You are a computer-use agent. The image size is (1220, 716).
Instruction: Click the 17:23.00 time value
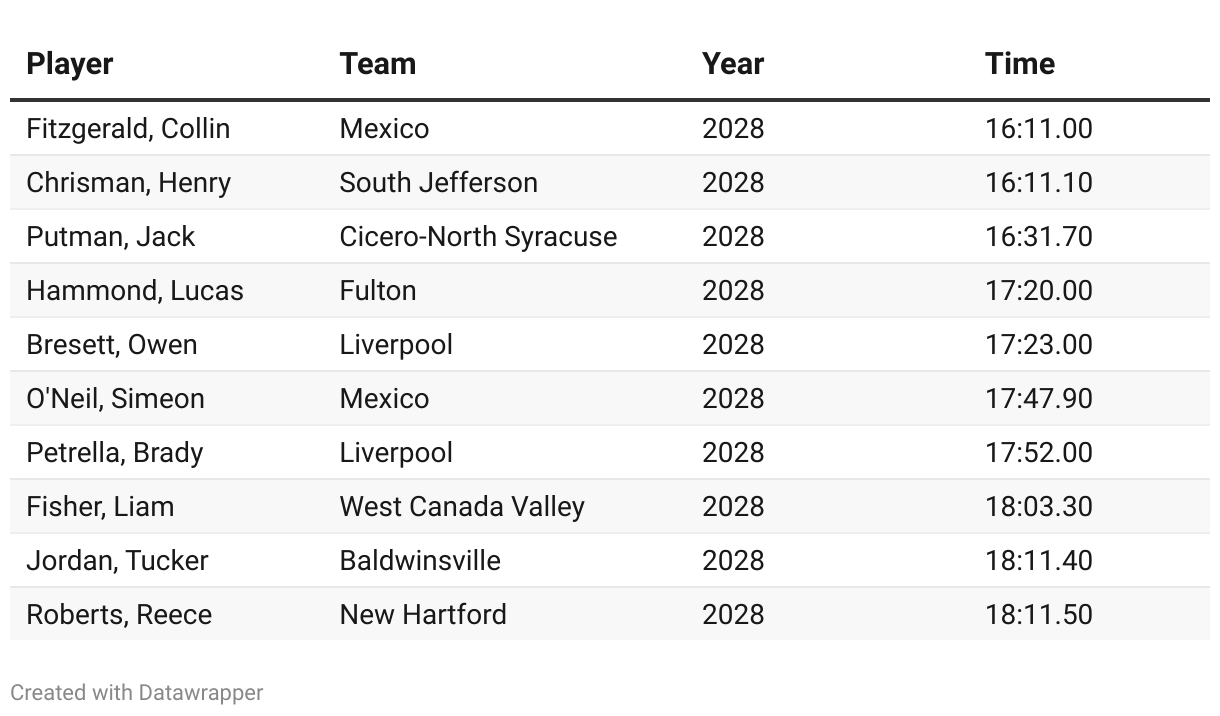click(x=1038, y=345)
